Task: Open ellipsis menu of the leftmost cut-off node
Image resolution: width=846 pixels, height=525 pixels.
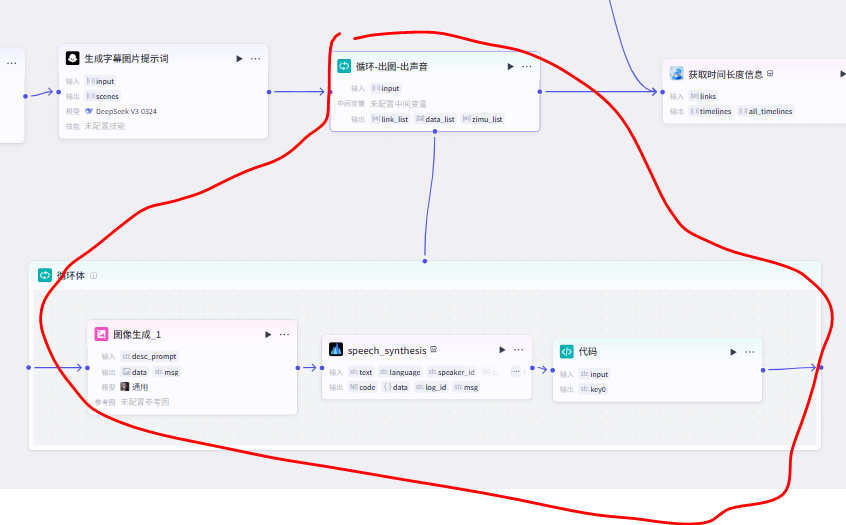Action: coord(11,63)
